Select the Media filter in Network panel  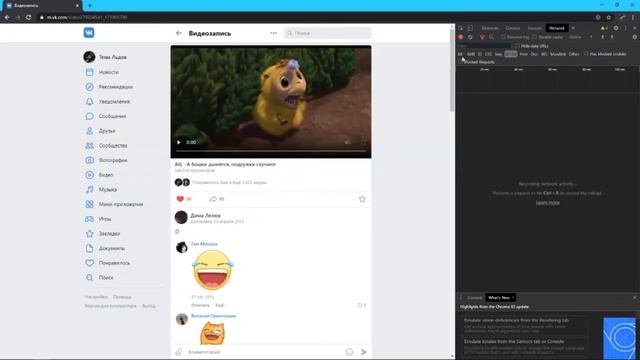[511, 54]
